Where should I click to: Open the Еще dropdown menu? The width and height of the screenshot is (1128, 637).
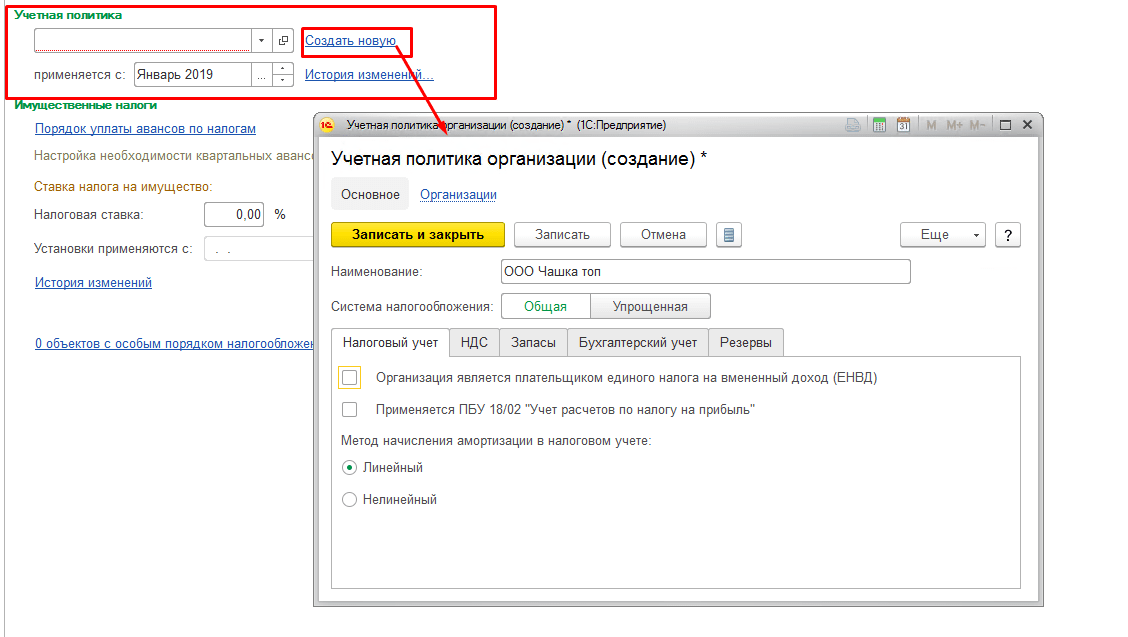(x=942, y=235)
